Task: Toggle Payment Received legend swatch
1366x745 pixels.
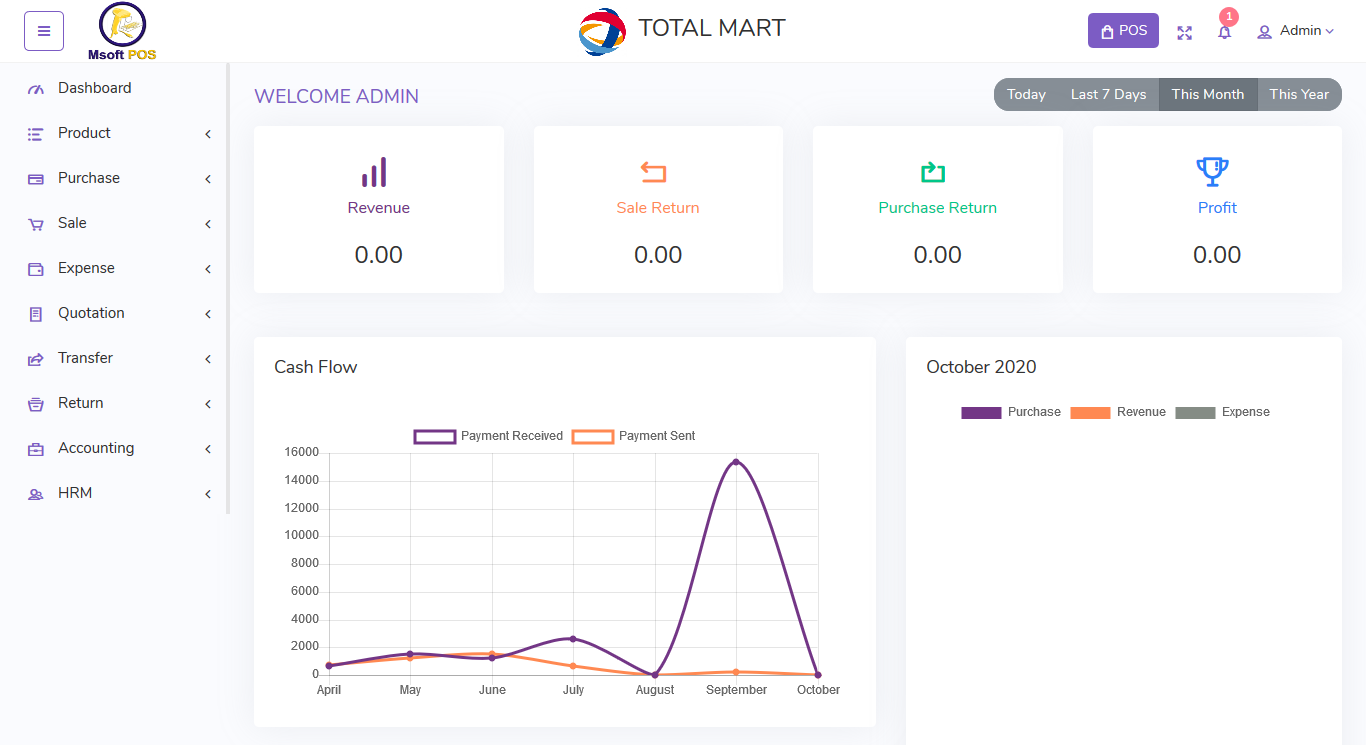Action: pos(434,437)
